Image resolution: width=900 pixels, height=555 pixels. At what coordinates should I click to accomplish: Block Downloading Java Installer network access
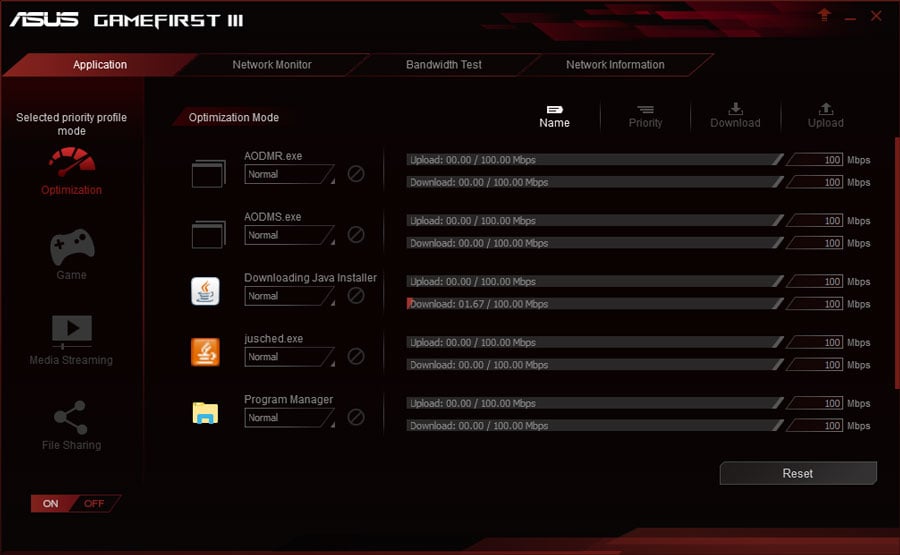point(356,295)
